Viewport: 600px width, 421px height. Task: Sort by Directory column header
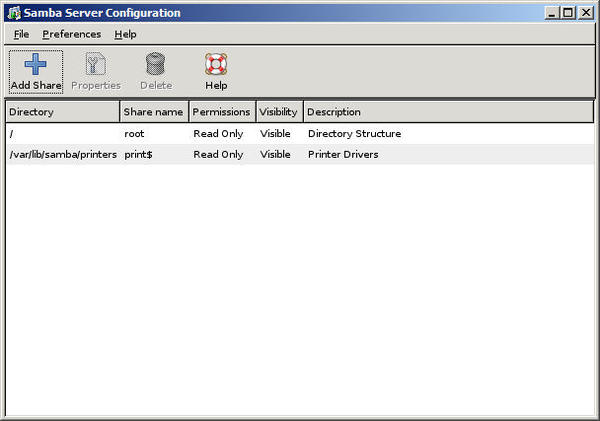pos(63,112)
